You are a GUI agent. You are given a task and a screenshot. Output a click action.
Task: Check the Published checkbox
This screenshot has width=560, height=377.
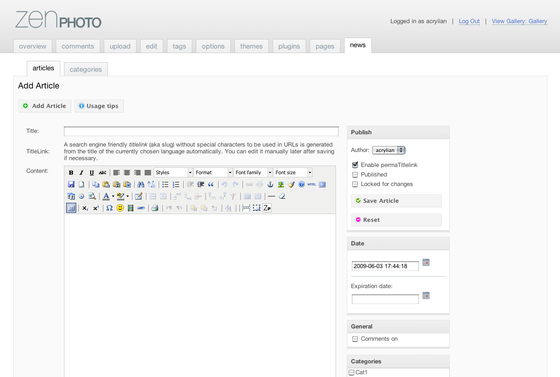[355, 175]
